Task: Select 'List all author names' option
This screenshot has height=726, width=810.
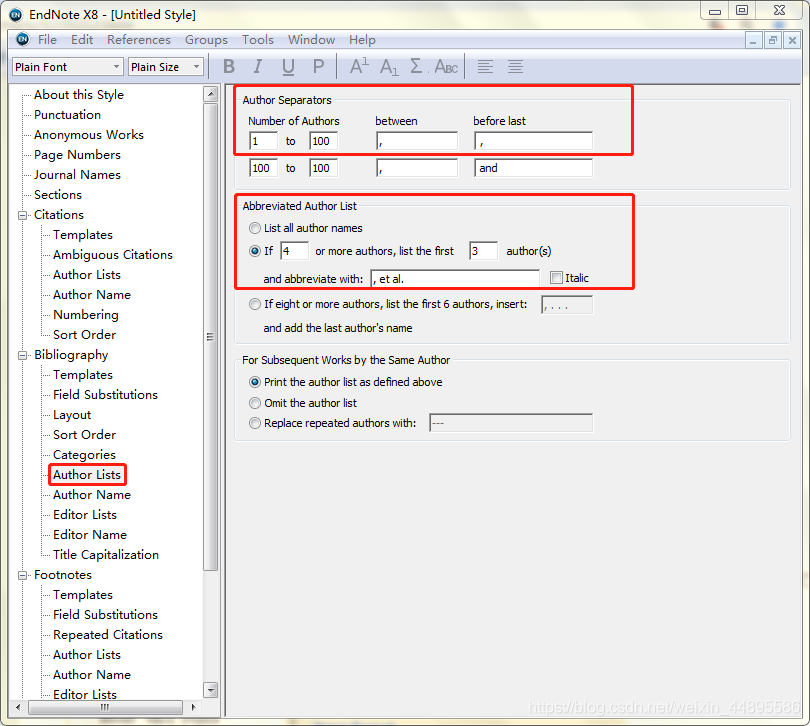Action: click(x=255, y=228)
